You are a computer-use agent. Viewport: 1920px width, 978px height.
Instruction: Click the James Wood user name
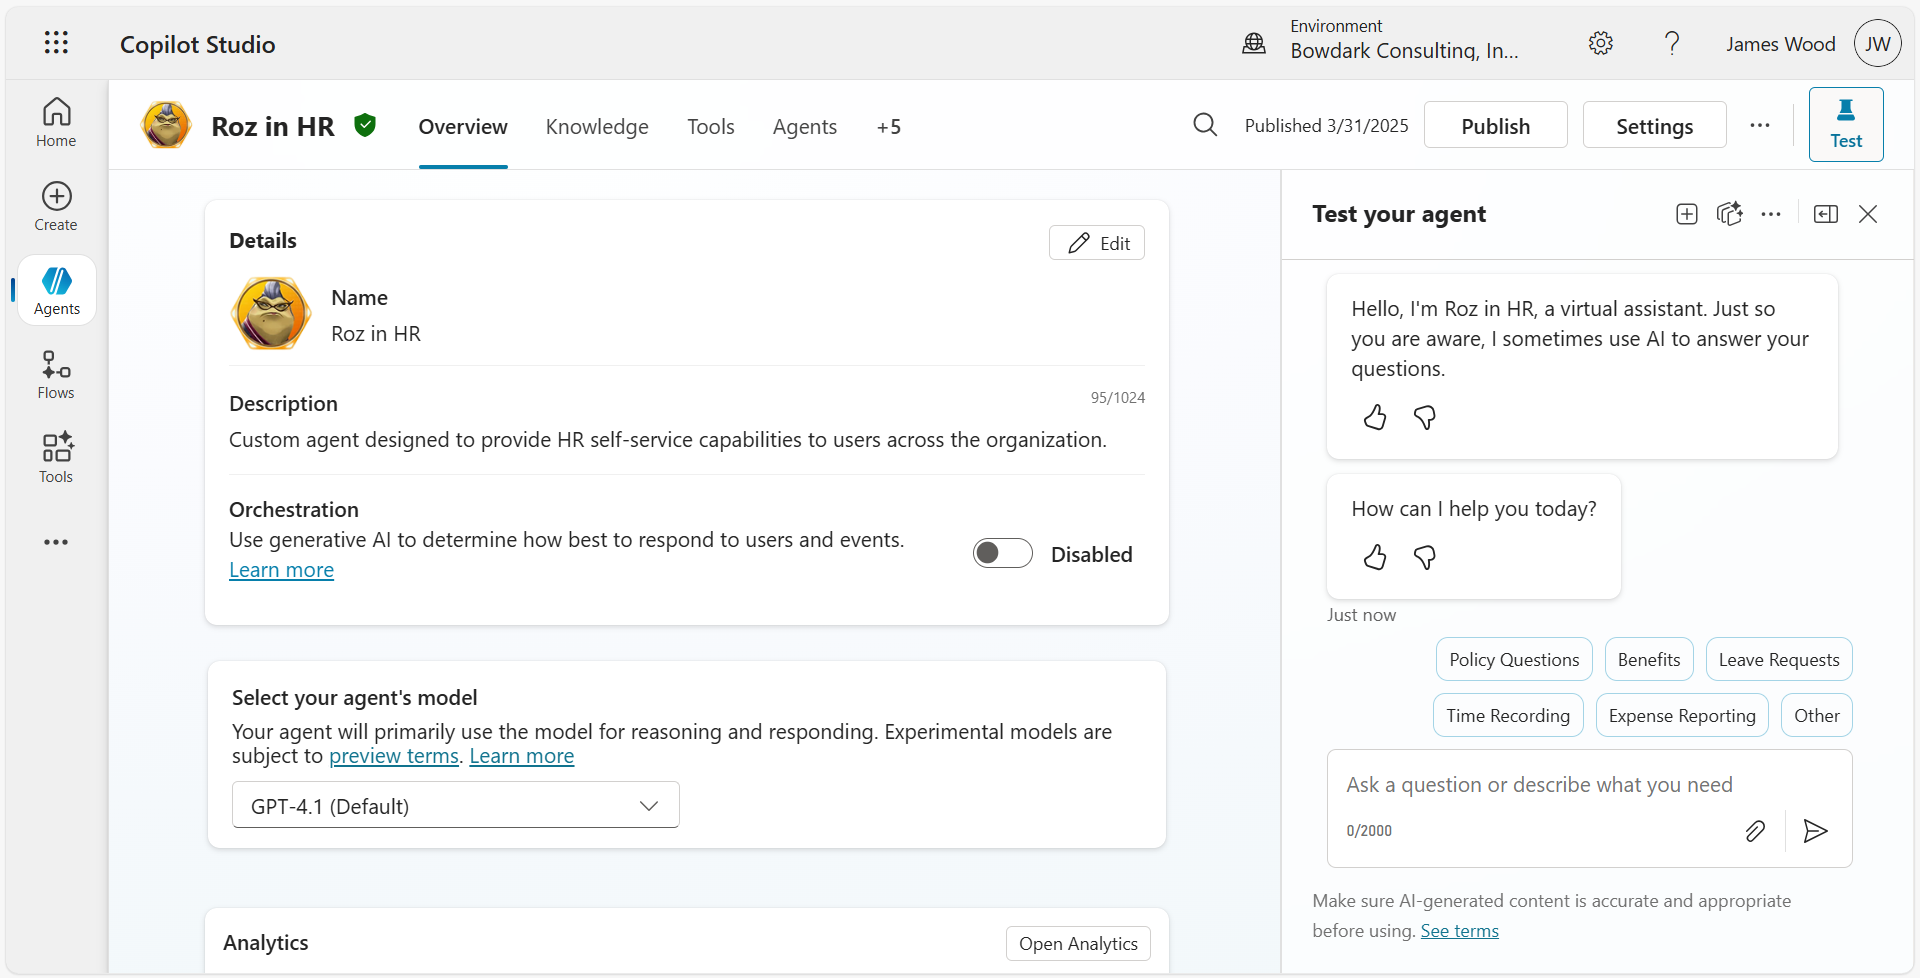point(1780,44)
